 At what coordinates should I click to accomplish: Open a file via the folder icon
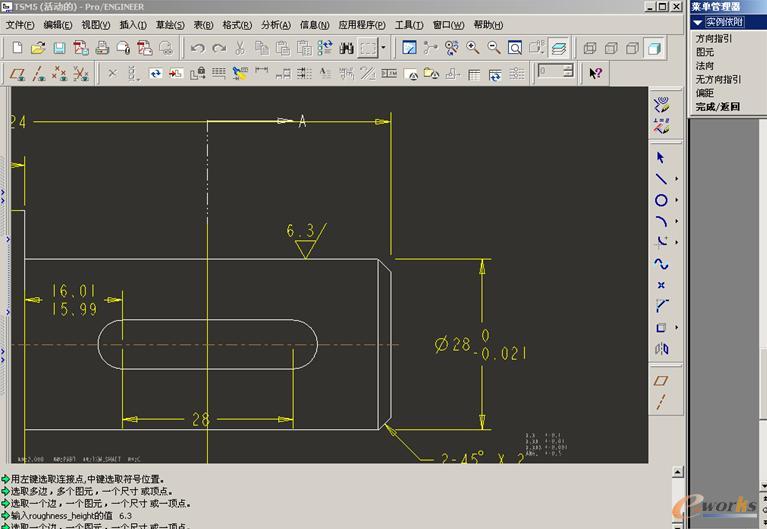point(38,47)
